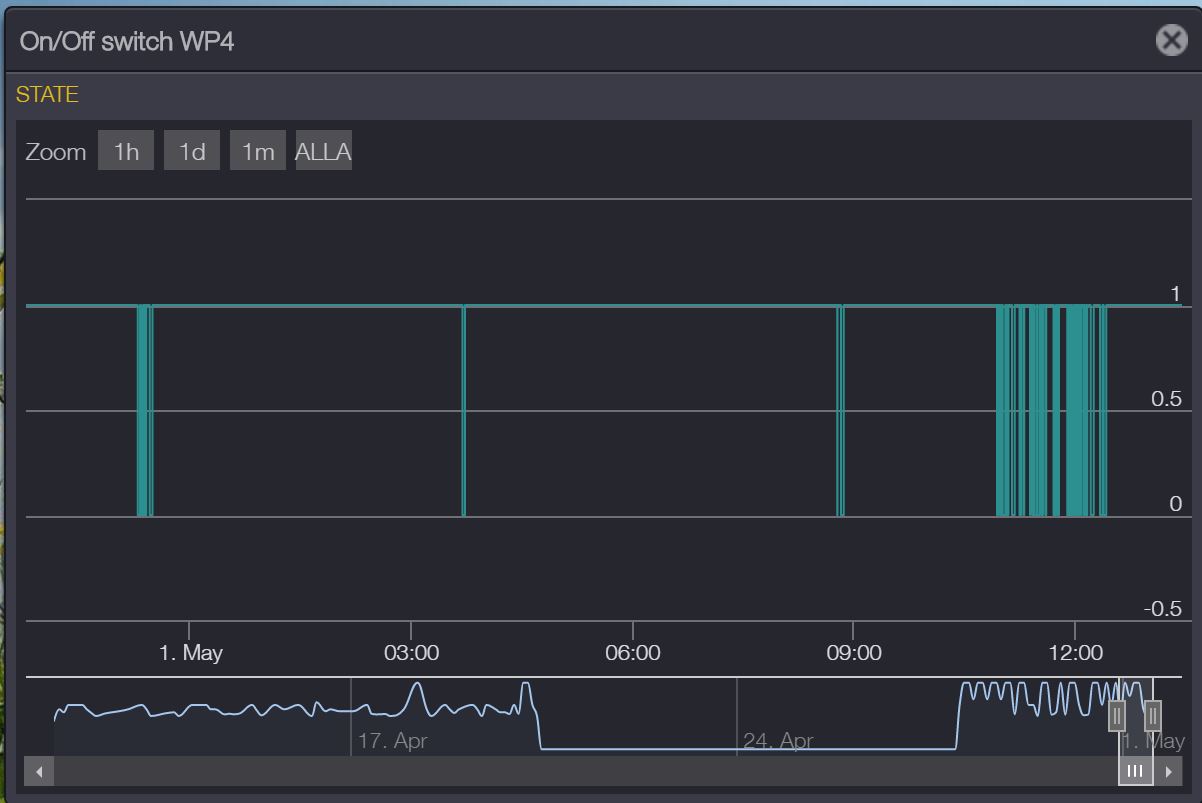The height and width of the screenshot is (803, 1202).
Task: Click the right scrollbar arrow
Action: point(1168,771)
